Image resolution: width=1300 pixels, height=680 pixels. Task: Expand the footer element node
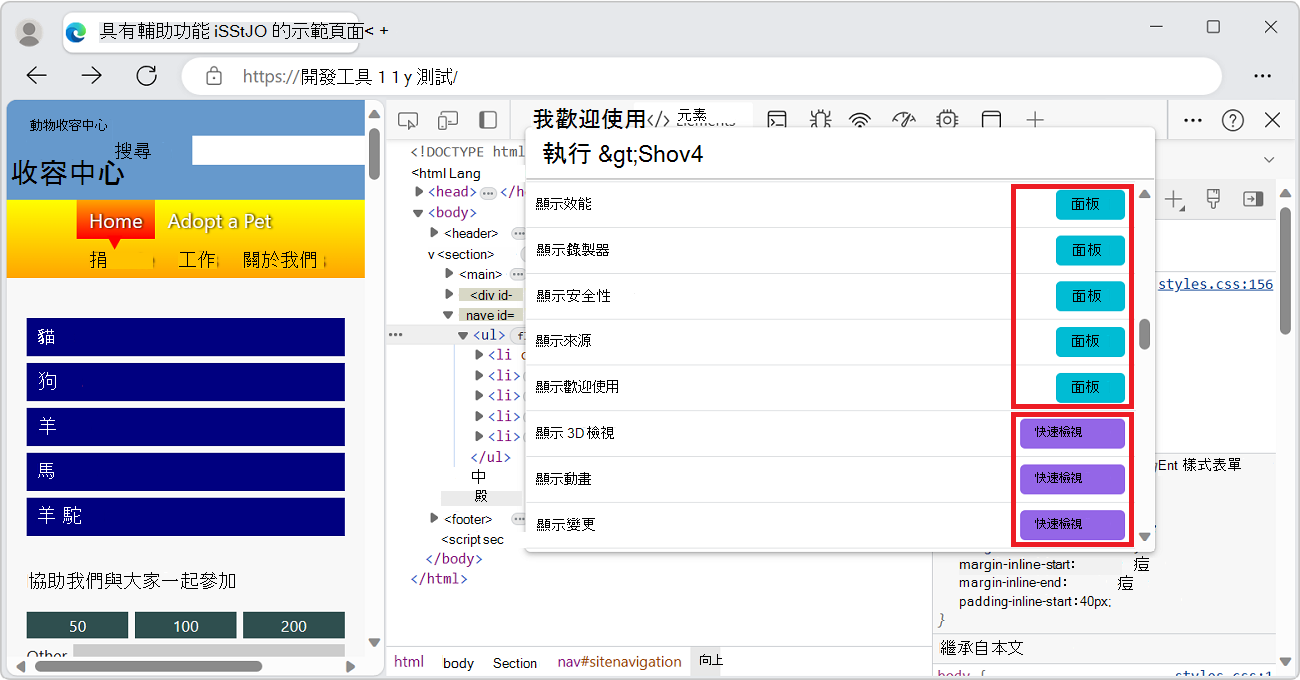[435, 518]
